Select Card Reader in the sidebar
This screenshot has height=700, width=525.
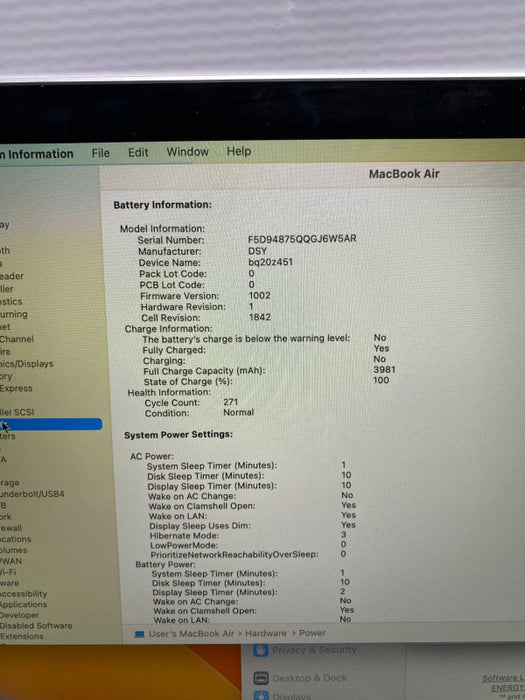click(x=12, y=276)
